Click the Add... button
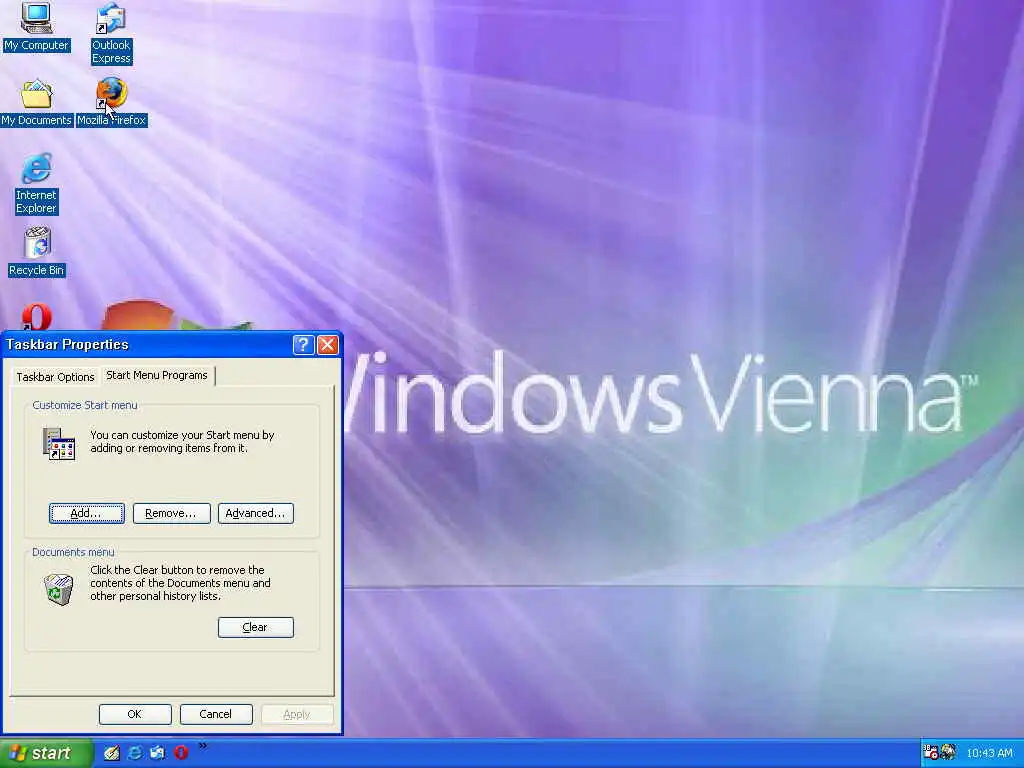Image resolution: width=1024 pixels, height=768 pixels. [86, 513]
